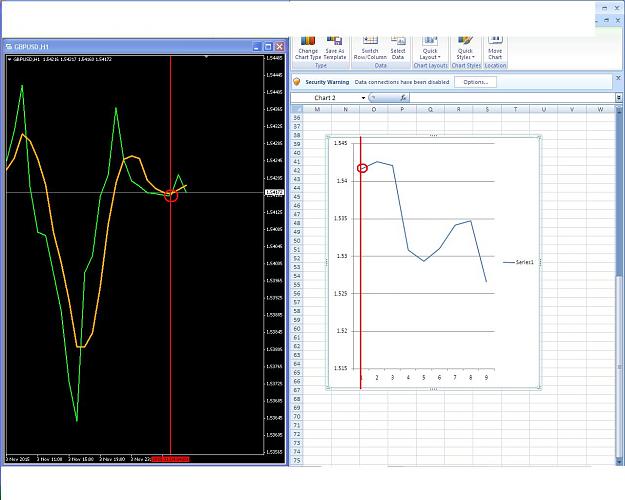
Task: Close the GBPUSD,H1 chart window
Action: [x=280, y=47]
